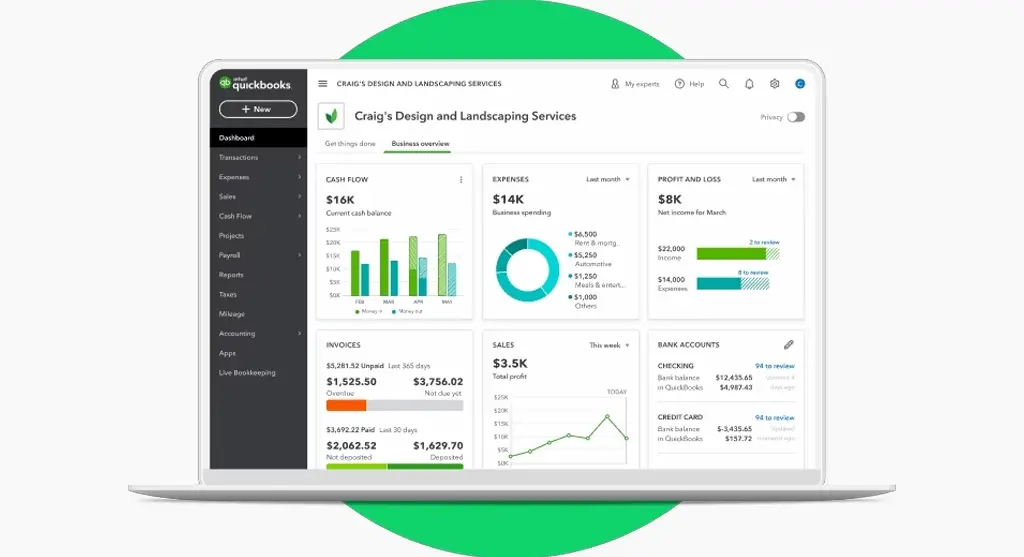Click $5,250 Automotive legend entry

(590, 259)
